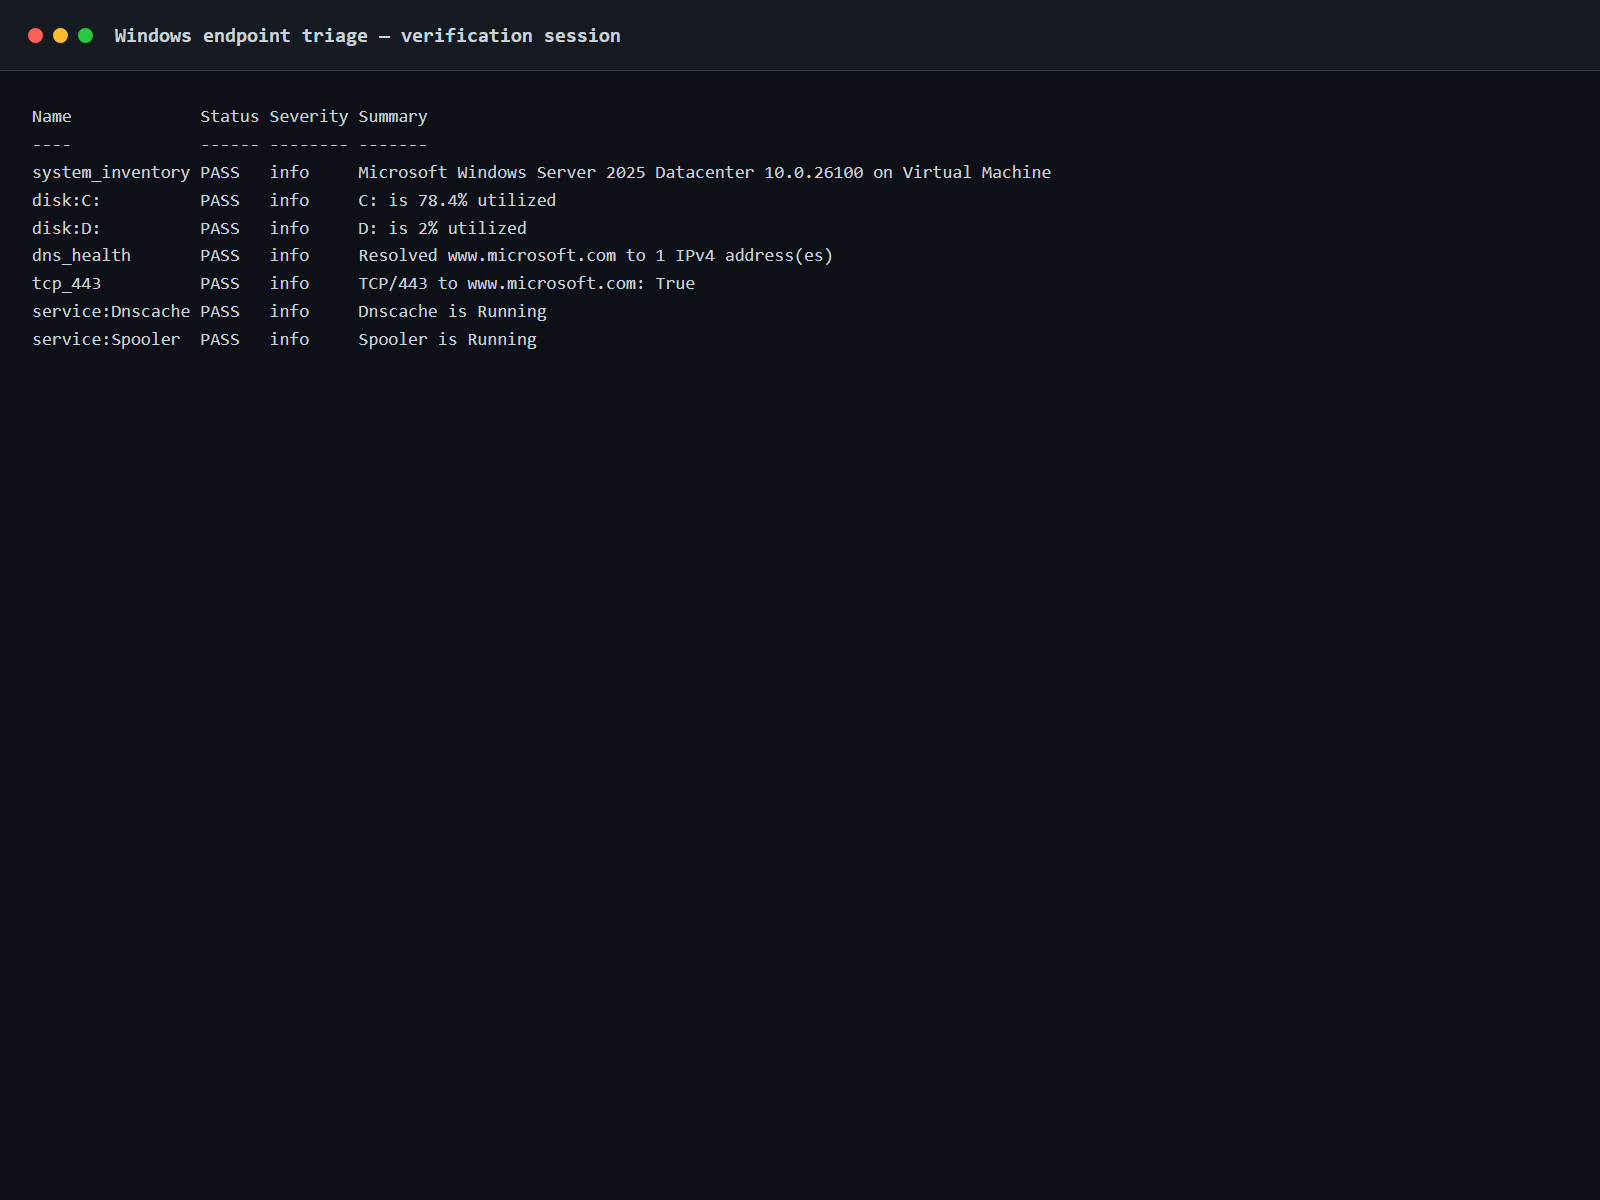Screen dimensions: 1600x1200
Task: Click 'TCP/443 to www.microsoft.com: True' summary
Action: click(x=526, y=284)
